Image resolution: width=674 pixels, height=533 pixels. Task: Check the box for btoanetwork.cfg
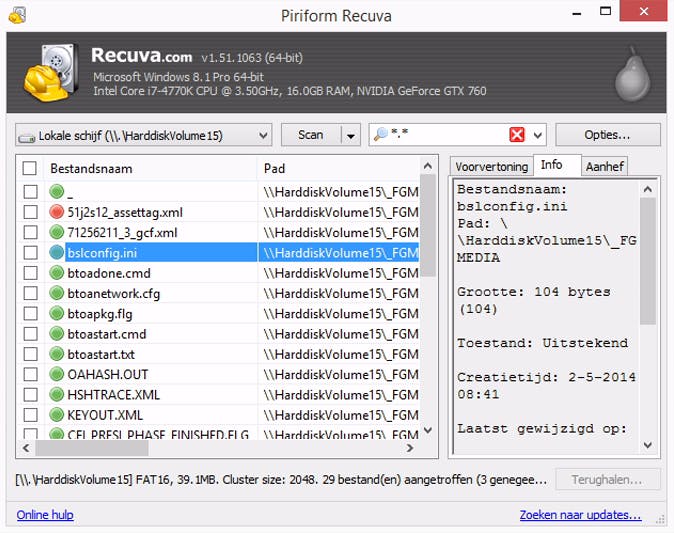[30, 293]
